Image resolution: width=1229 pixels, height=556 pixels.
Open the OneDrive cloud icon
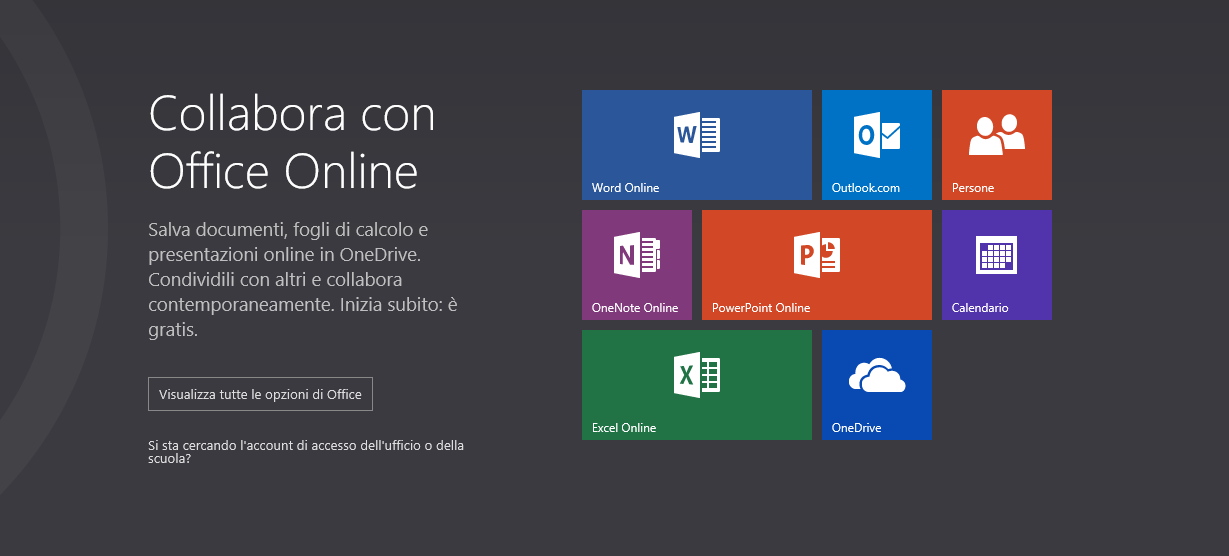coord(877,375)
